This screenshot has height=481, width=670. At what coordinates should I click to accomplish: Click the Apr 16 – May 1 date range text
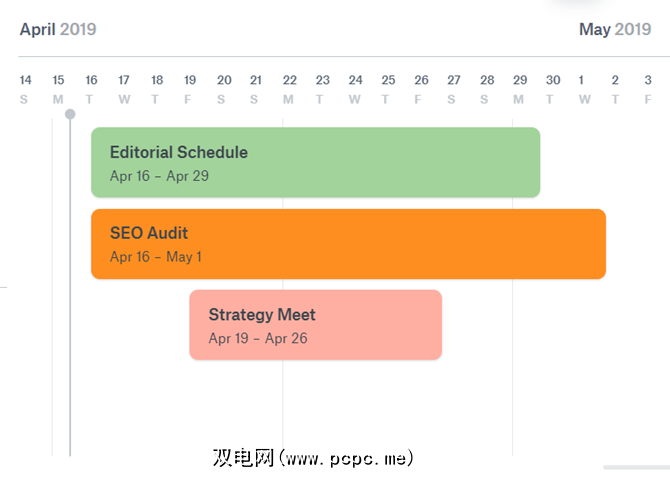click(x=156, y=257)
